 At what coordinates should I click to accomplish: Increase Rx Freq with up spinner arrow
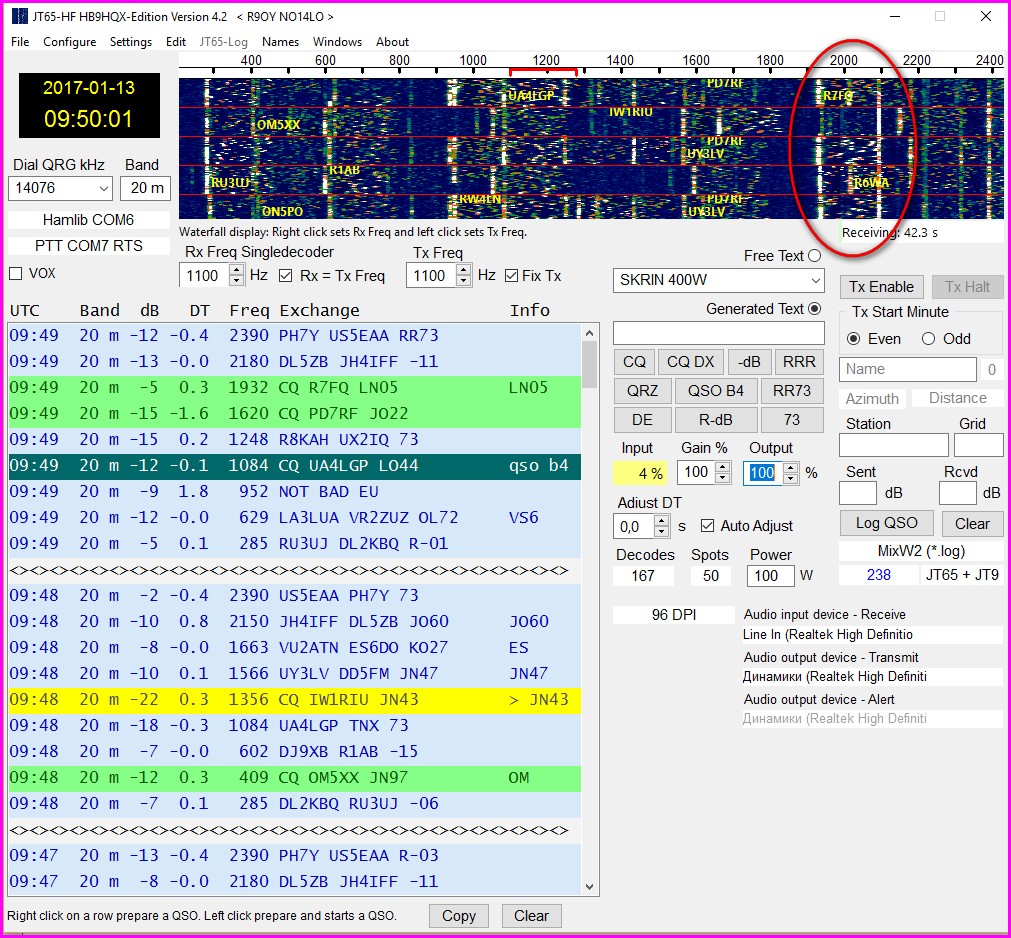[x=236, y=270]
